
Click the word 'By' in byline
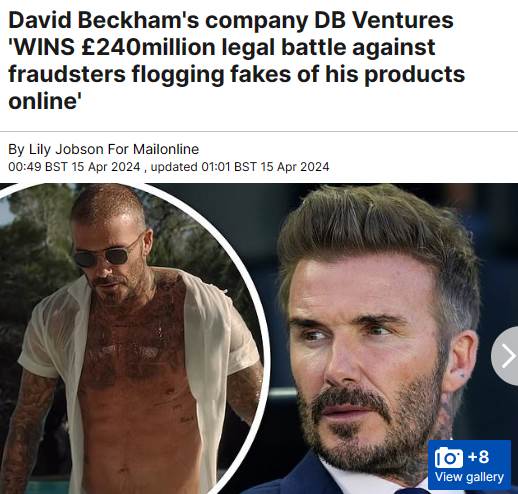[16, 149]
